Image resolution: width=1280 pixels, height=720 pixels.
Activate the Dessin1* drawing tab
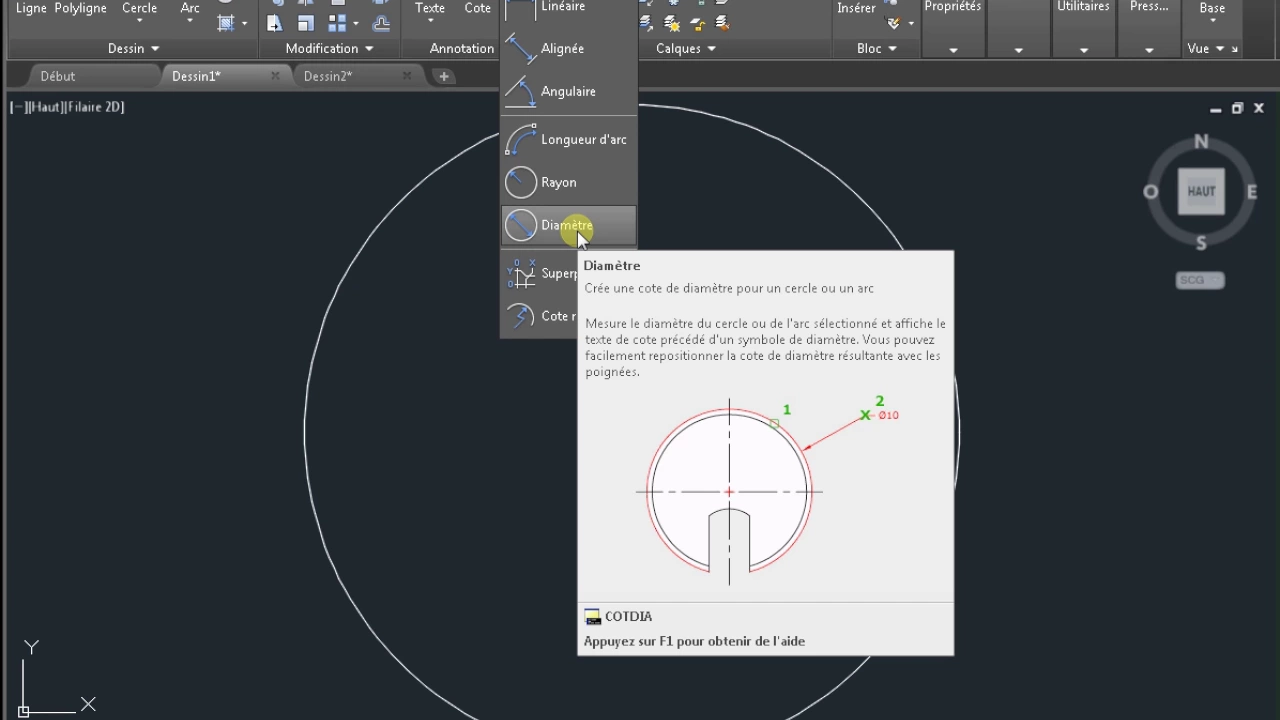(196, 76)
